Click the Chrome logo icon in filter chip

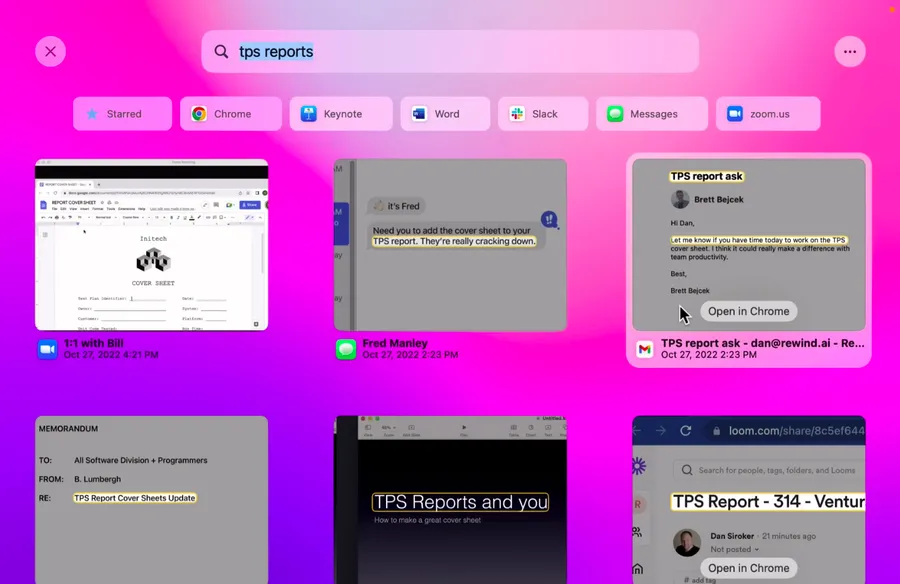[x=199, y=114]
